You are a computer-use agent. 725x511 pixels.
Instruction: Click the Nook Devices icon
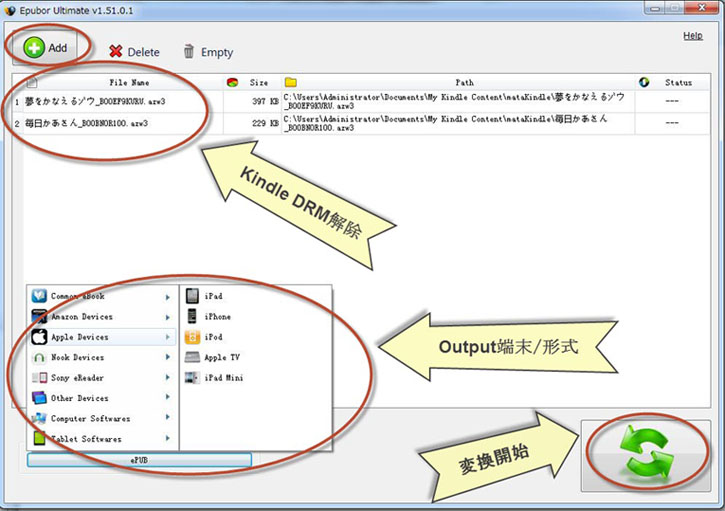click(x=39, y=357)
